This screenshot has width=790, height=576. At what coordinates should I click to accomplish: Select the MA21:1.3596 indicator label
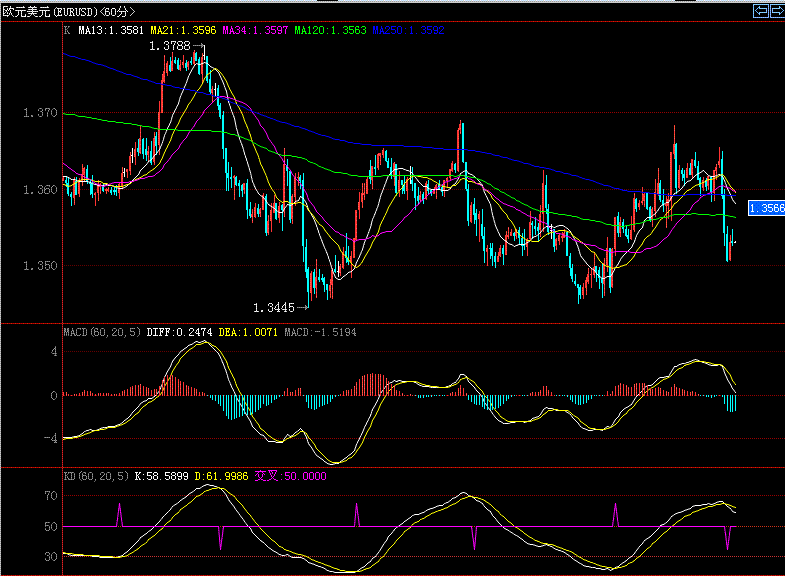183,30
